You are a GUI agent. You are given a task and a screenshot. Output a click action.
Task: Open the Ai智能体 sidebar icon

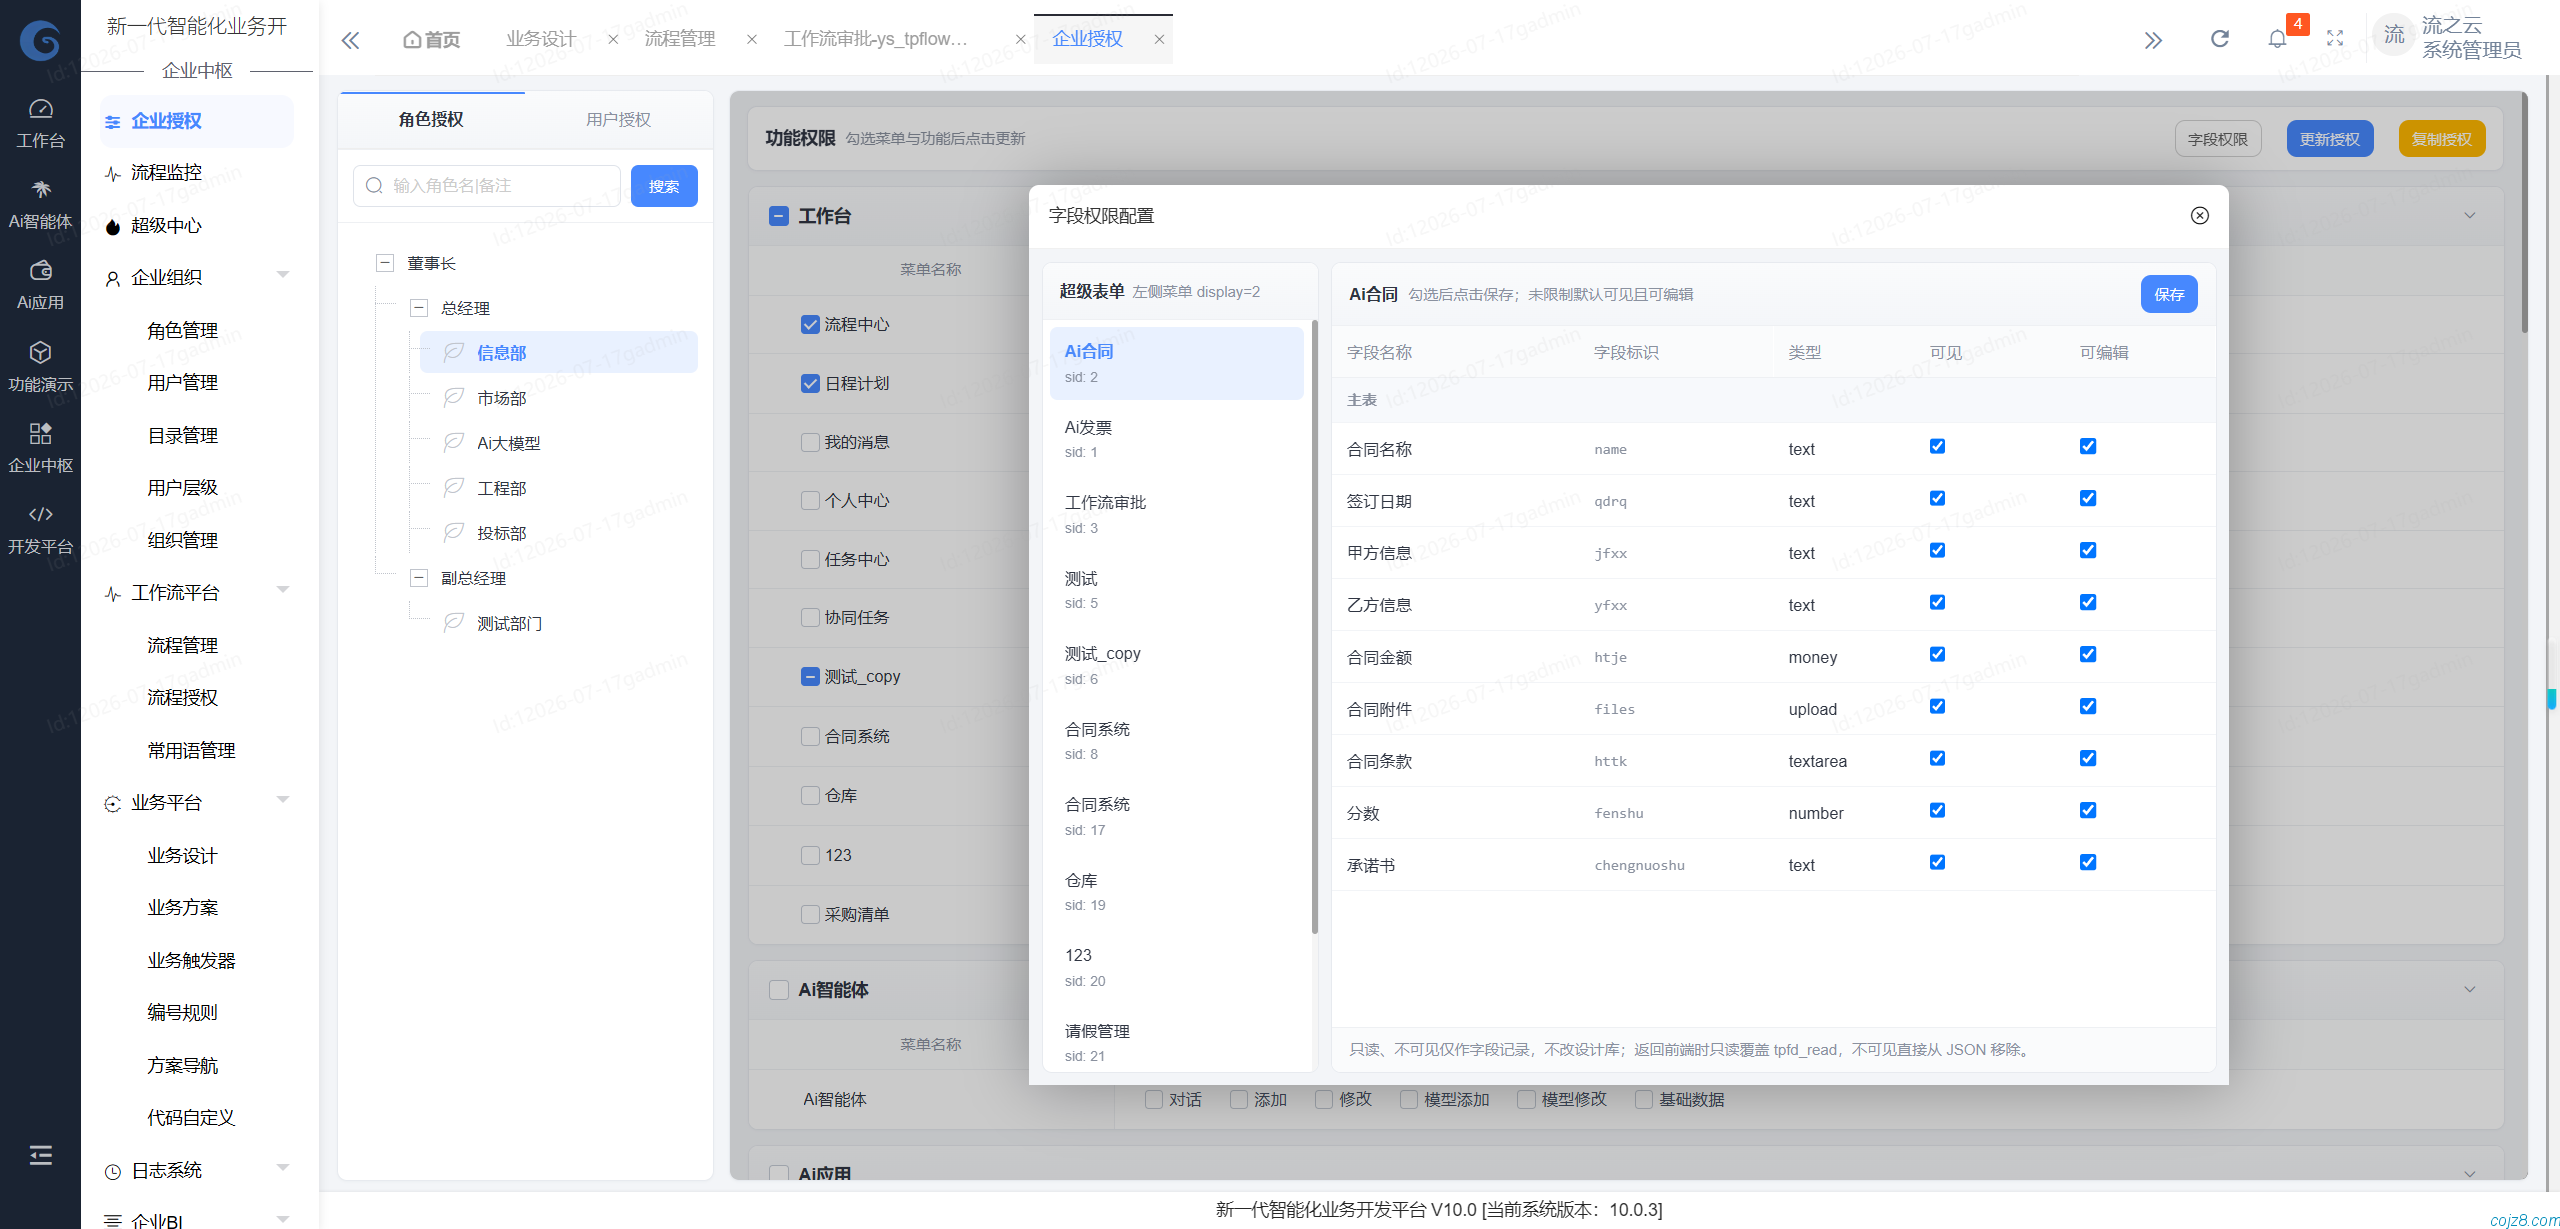pyautogui.click(x=40, y=190)
